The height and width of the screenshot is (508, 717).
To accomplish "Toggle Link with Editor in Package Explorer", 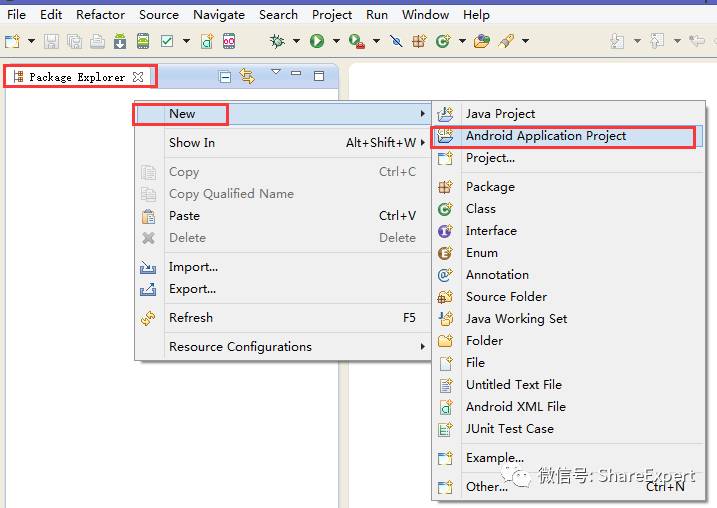I will pos(247,76).
